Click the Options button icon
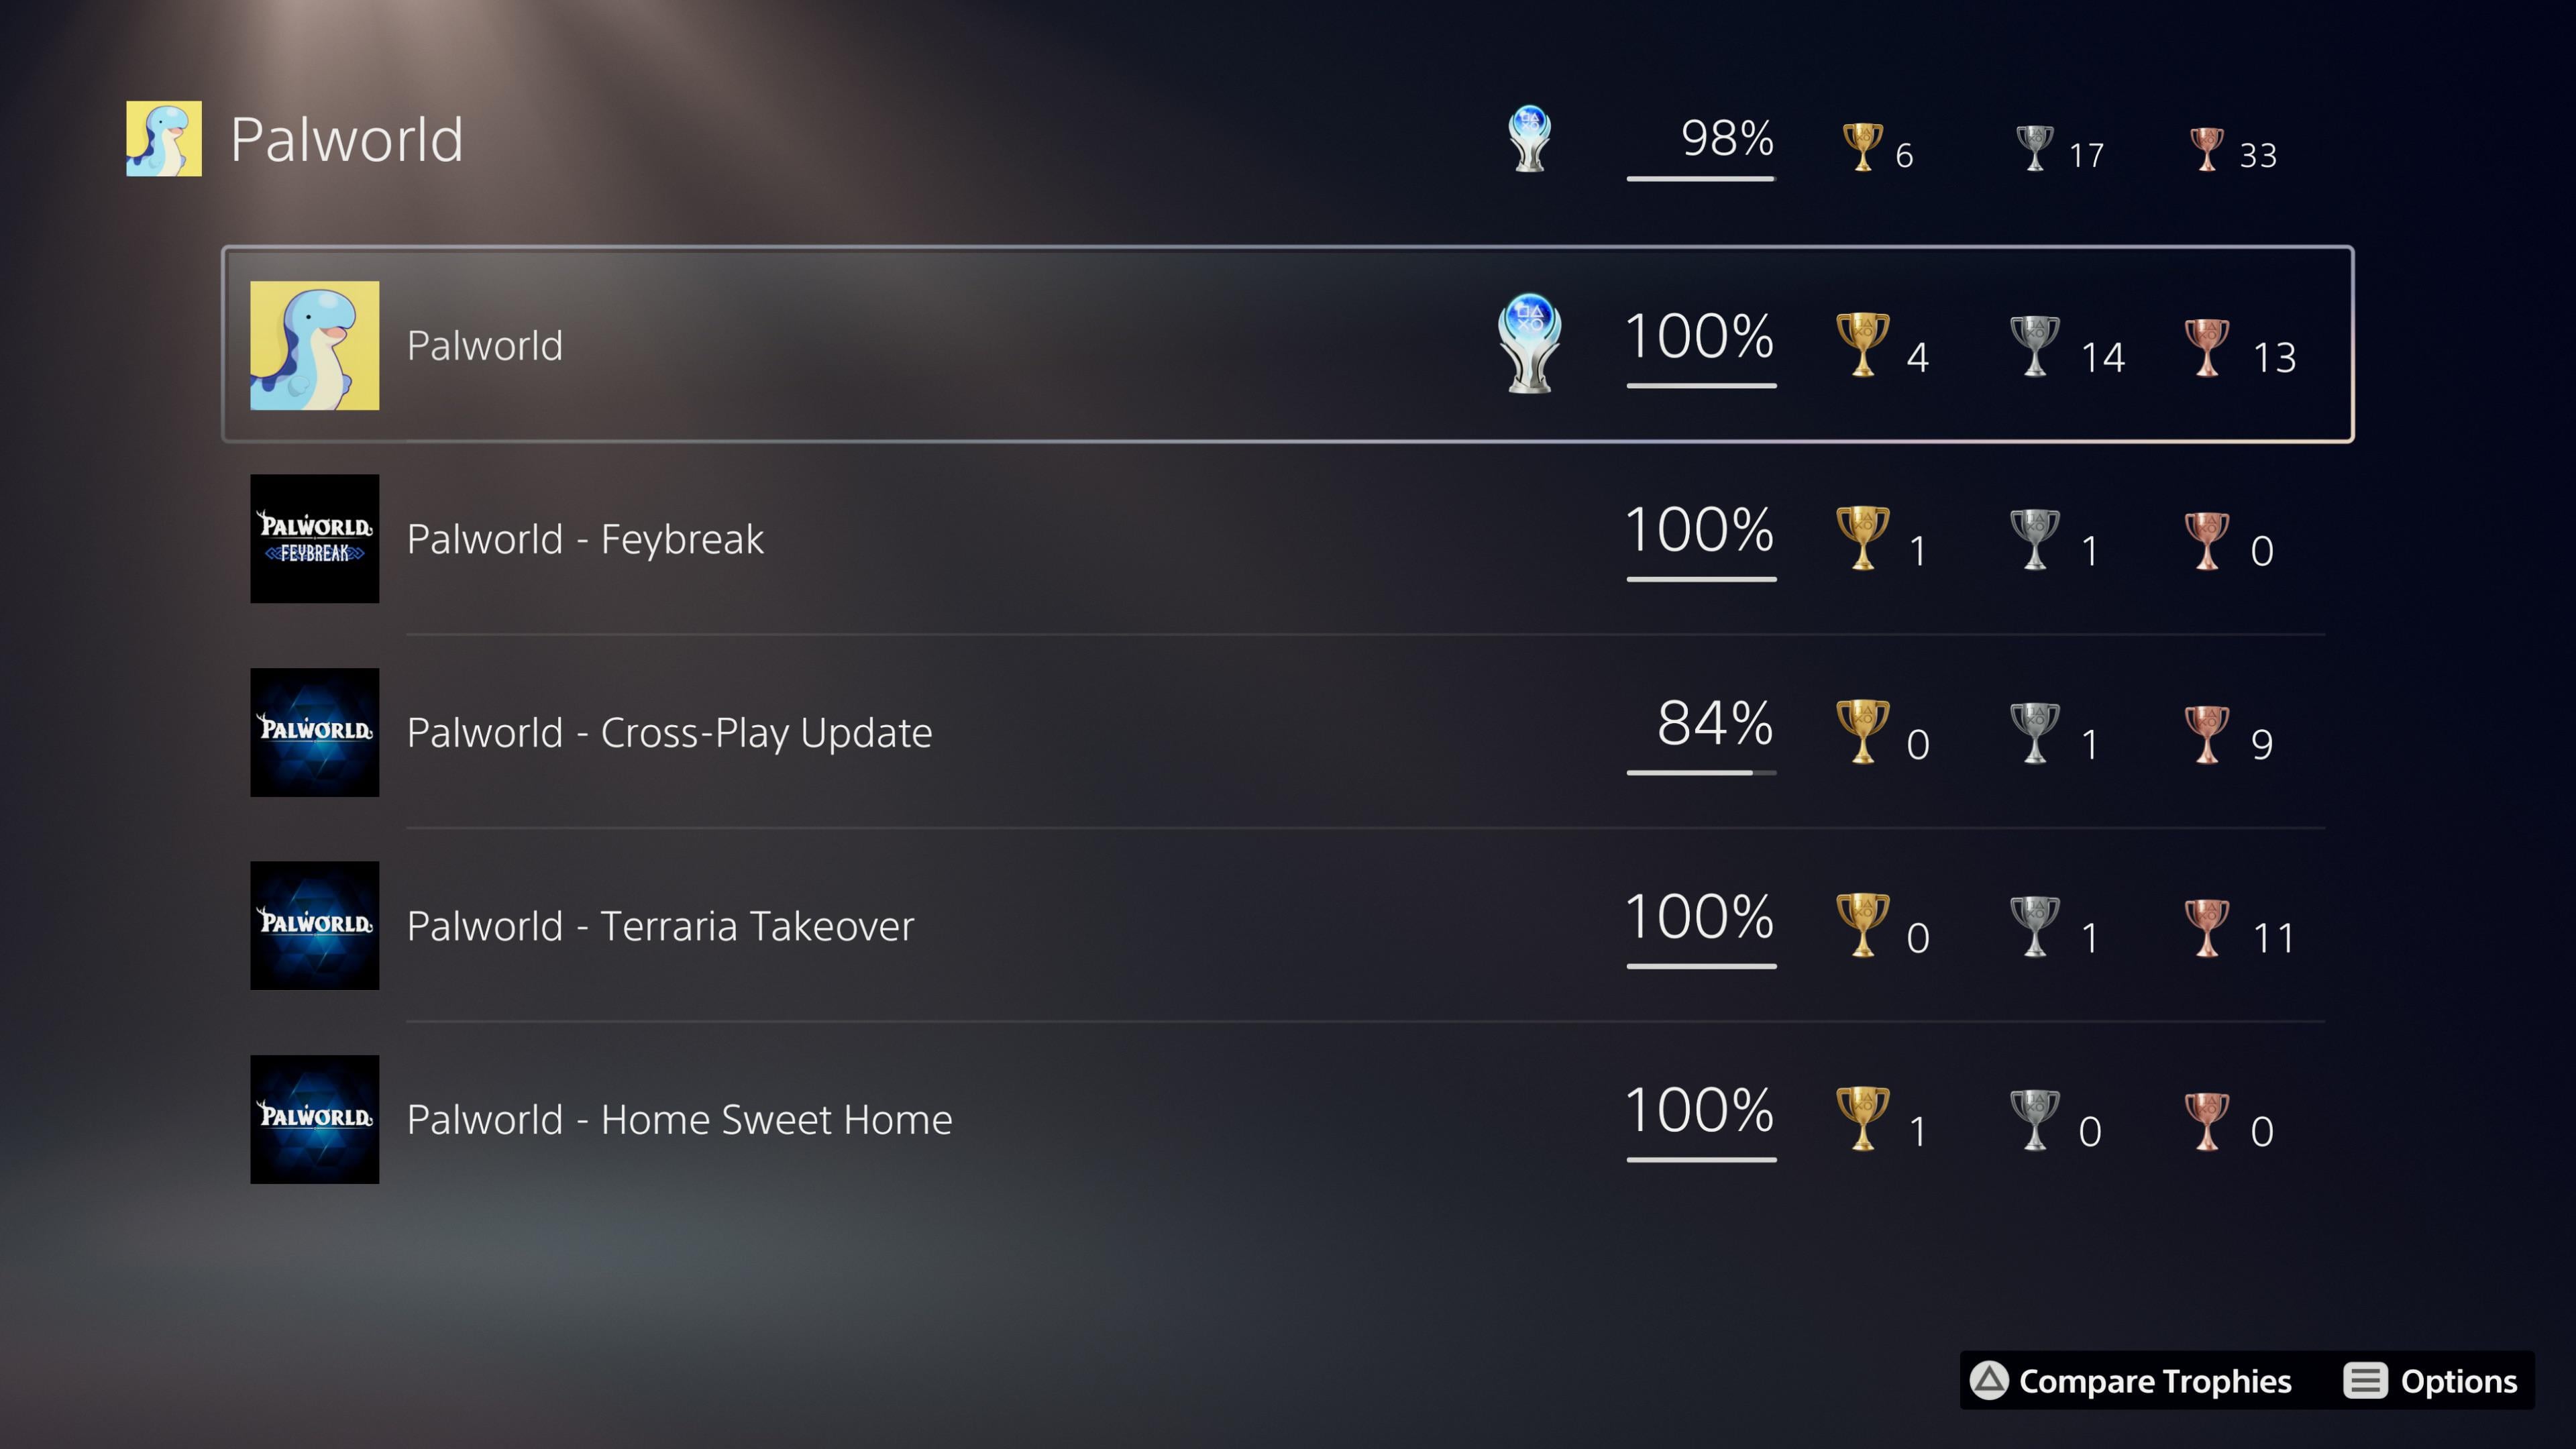2576x1449 pixels. (2365, 1381)
